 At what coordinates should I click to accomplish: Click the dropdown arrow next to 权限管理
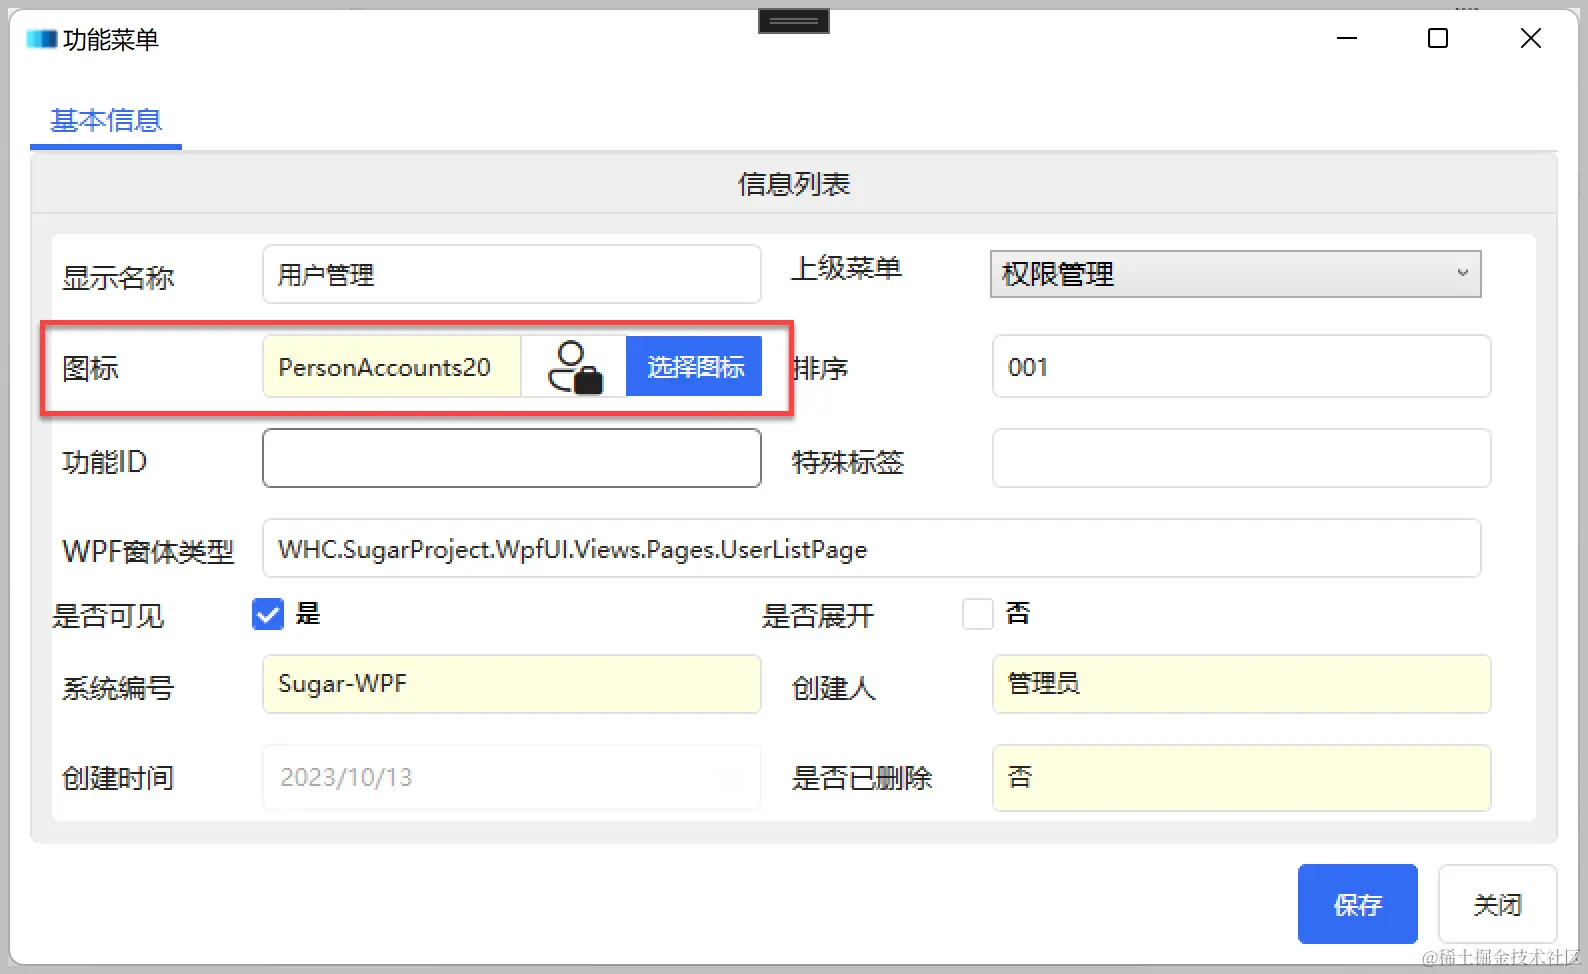1462,273
